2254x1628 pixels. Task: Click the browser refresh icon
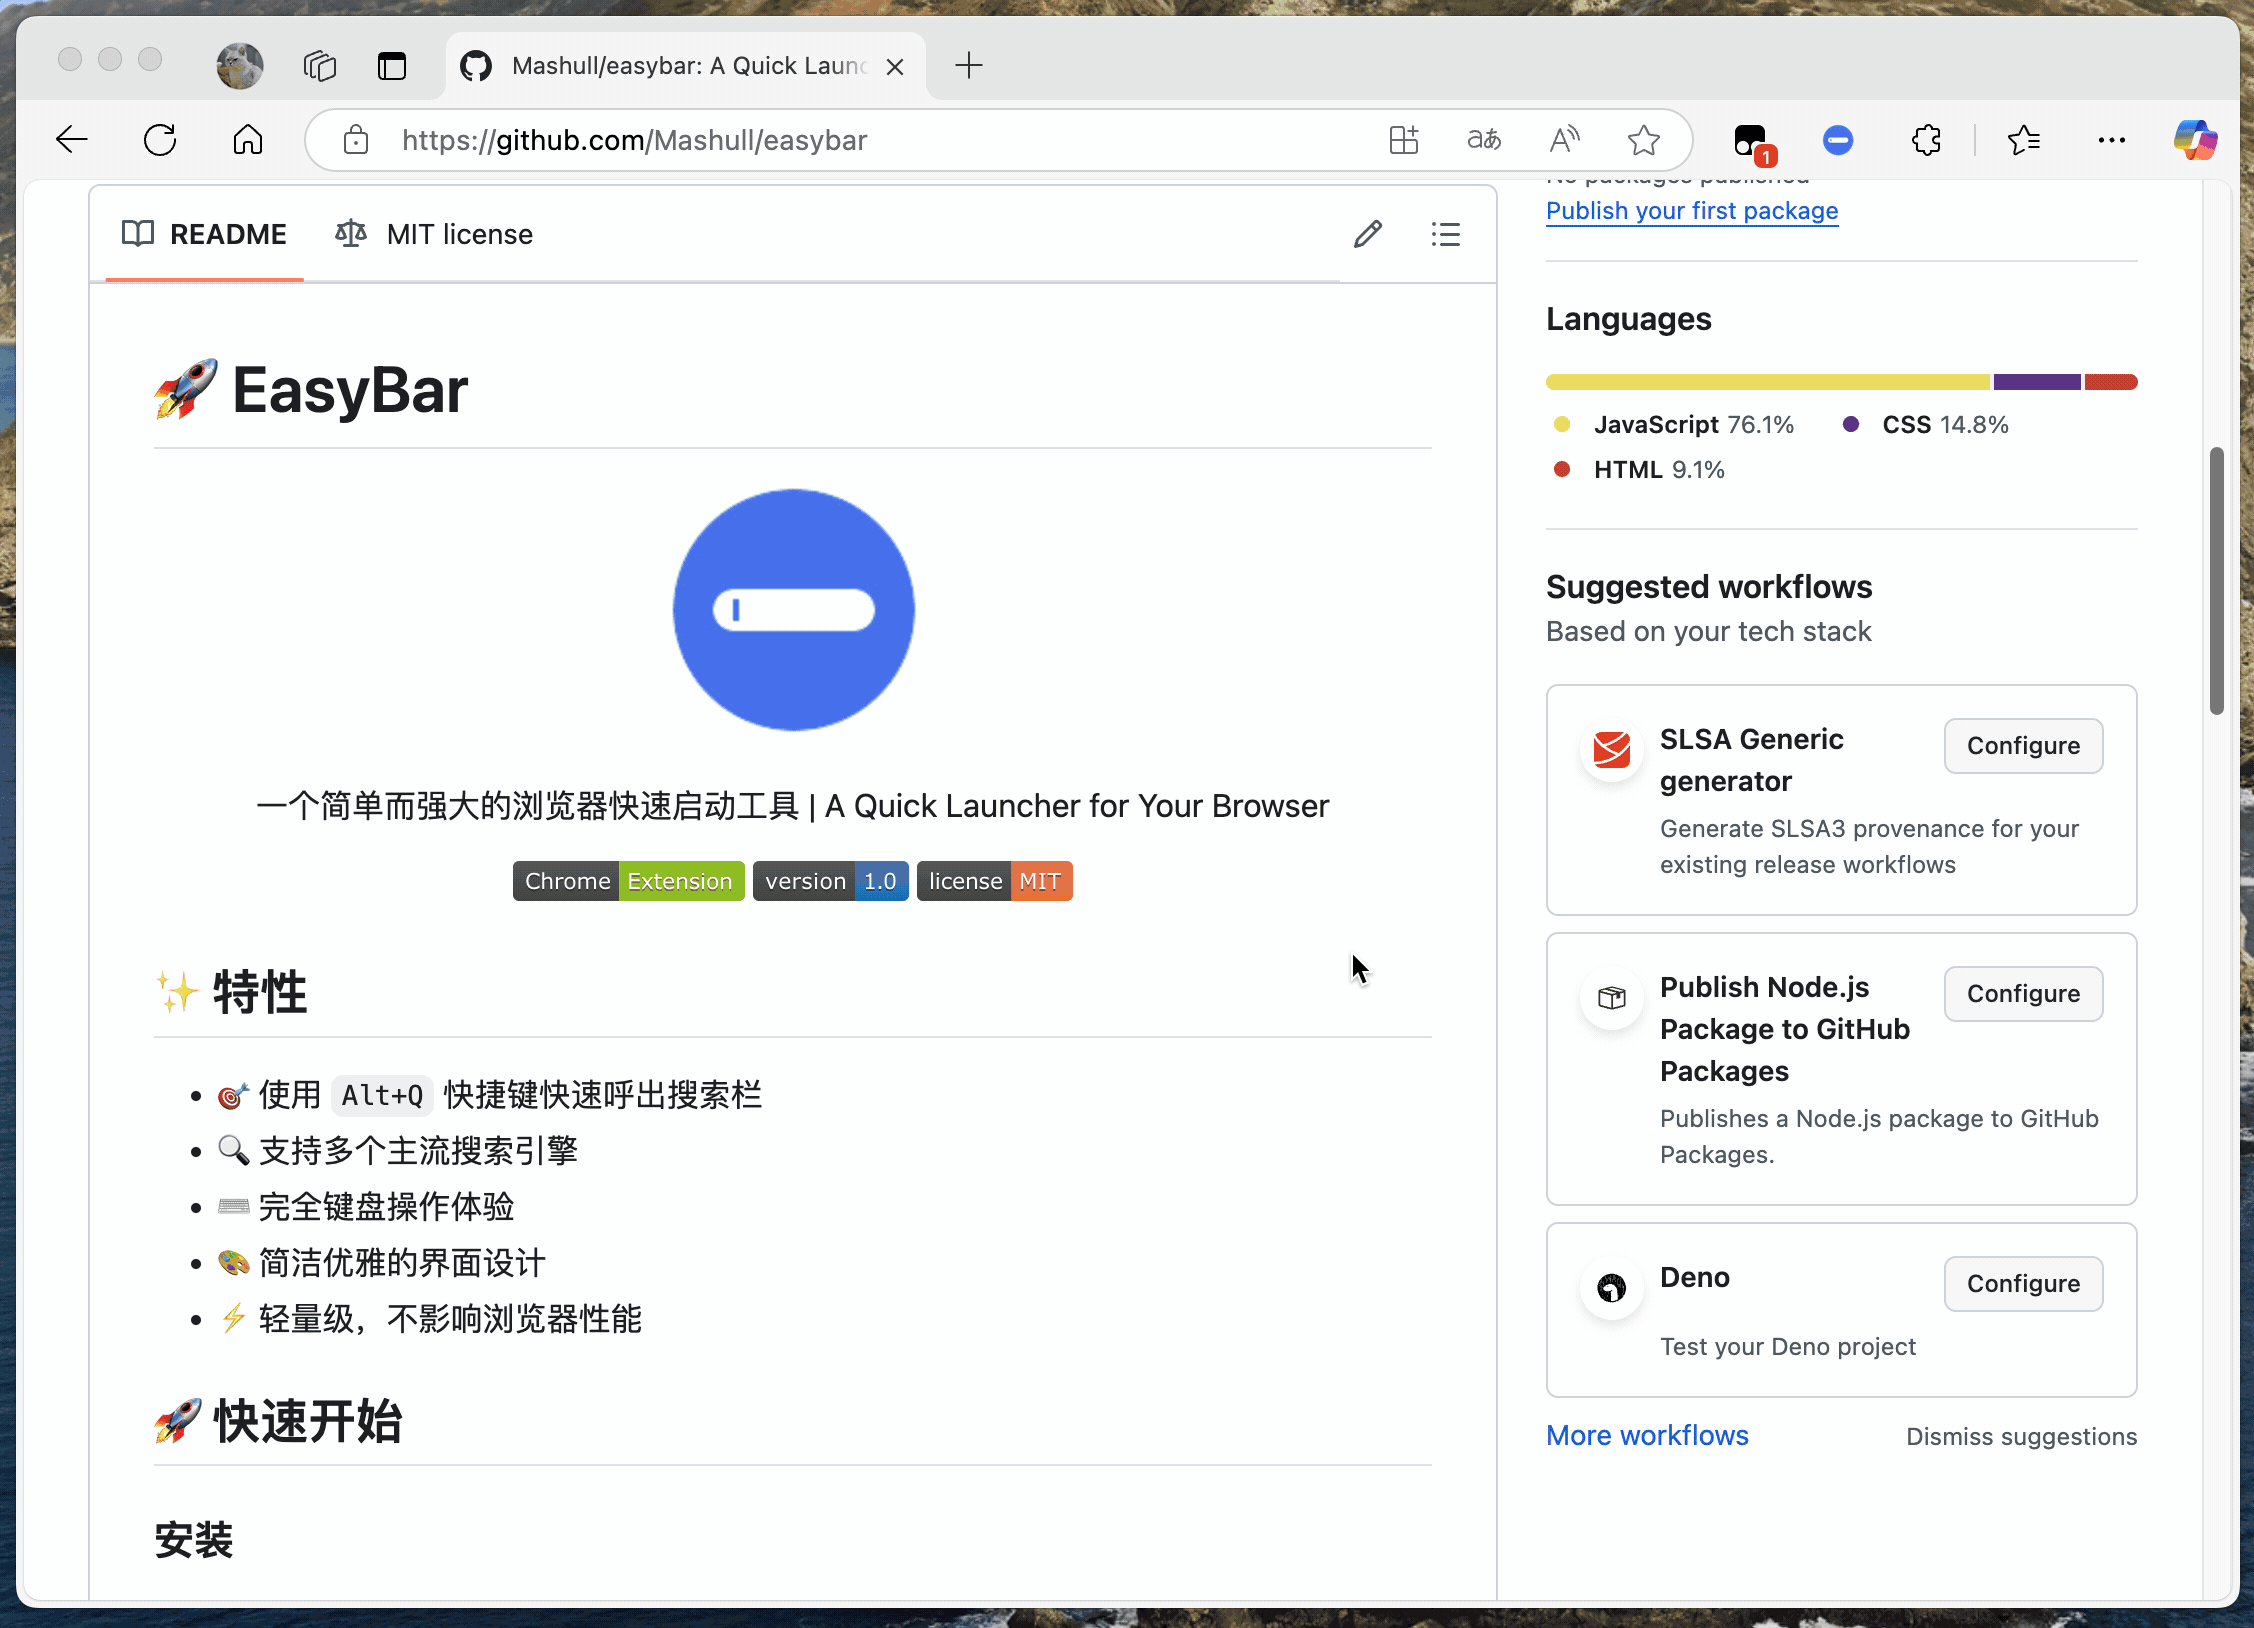[160, 140]
